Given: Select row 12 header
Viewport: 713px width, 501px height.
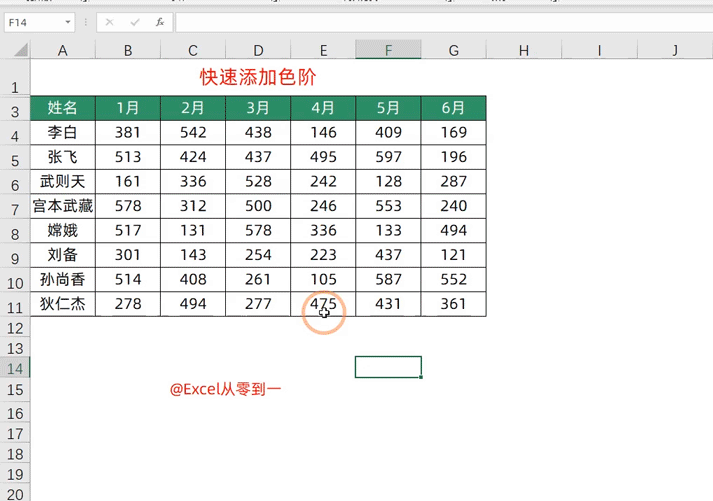Looking at the screenshot, I should click(15, 327).
